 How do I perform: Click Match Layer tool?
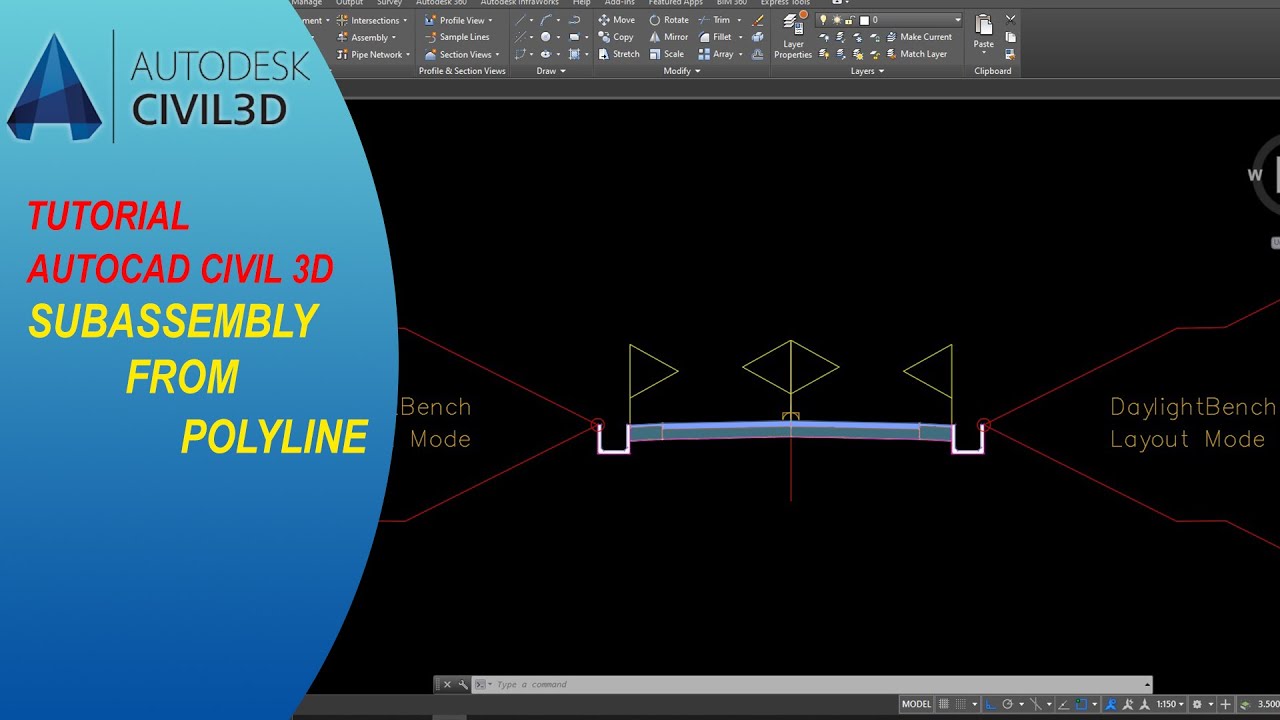[915, 54]
